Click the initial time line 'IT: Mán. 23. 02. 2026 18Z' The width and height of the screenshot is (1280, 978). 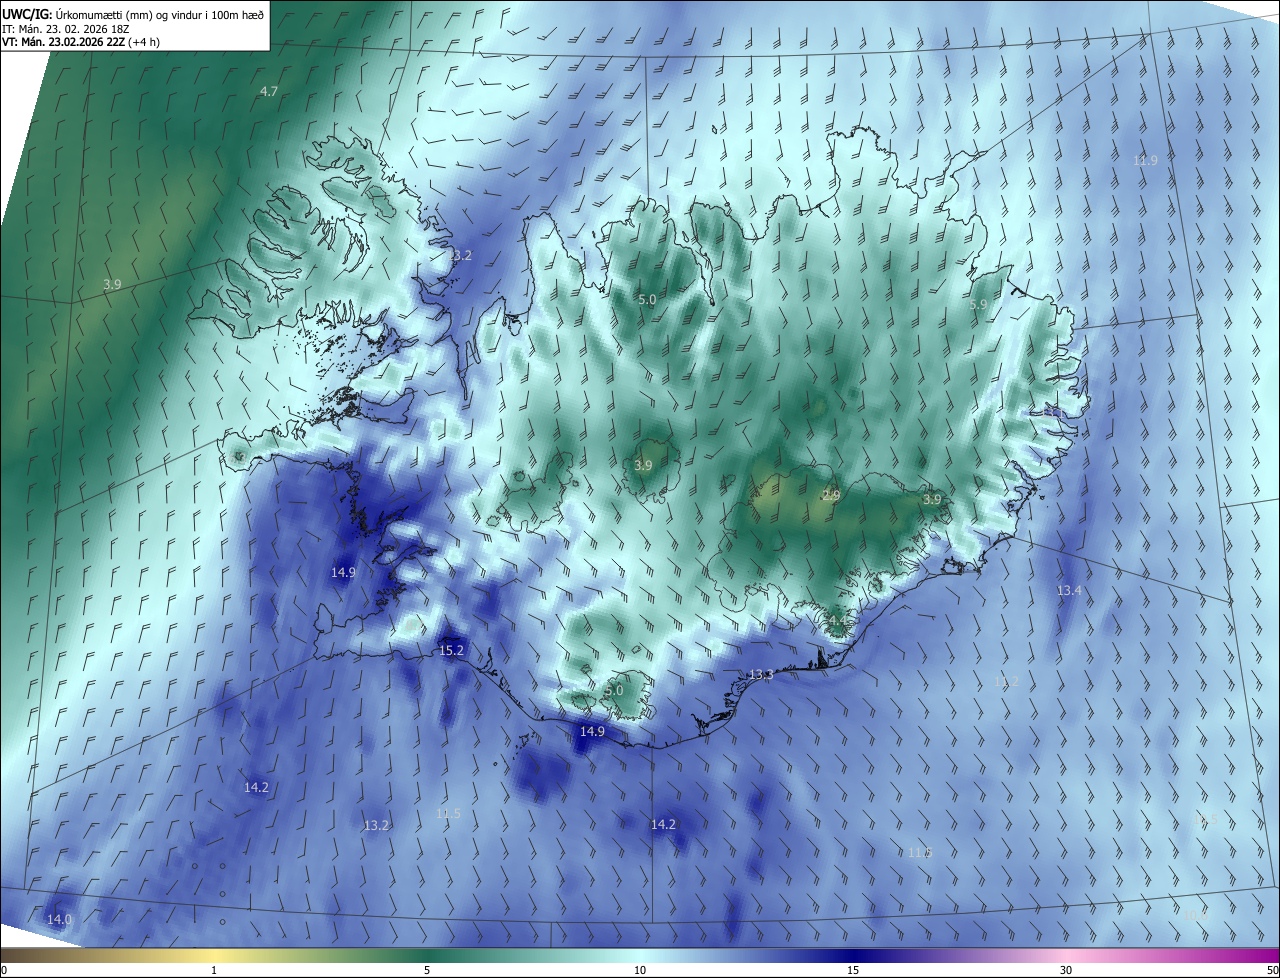click(x=67, y=28)
